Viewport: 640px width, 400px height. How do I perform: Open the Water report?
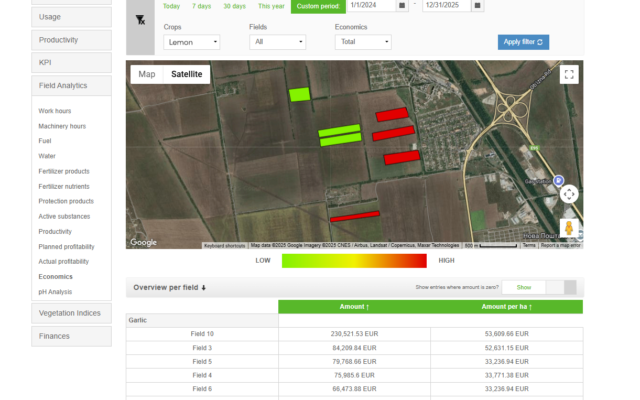tap(47, 156)
